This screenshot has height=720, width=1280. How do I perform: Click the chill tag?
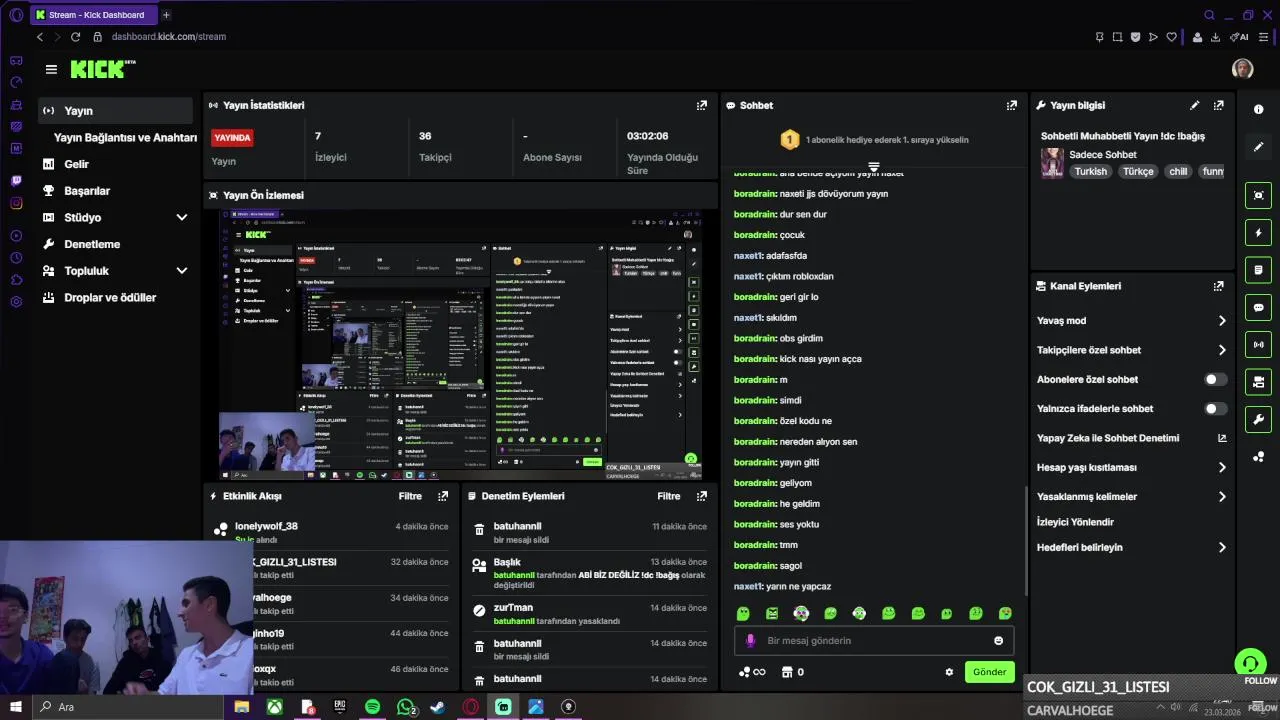(x=1178, y=171)
